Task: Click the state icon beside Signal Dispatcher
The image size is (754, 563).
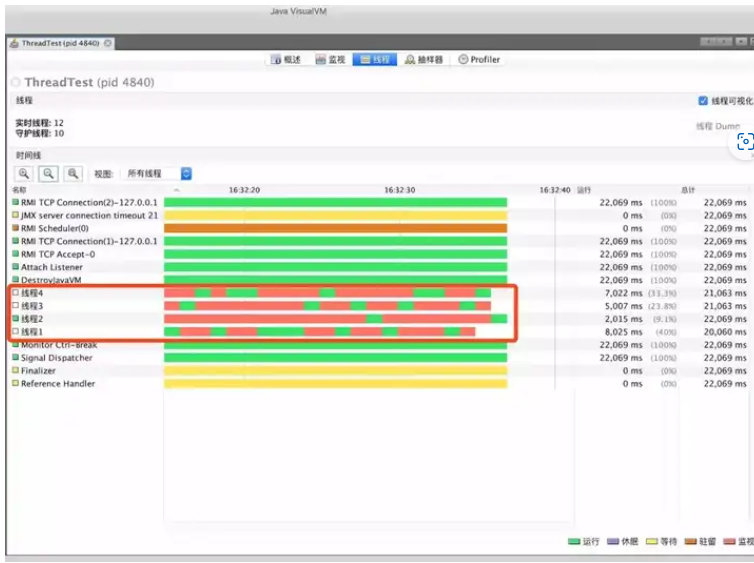Action: (16, 357)
